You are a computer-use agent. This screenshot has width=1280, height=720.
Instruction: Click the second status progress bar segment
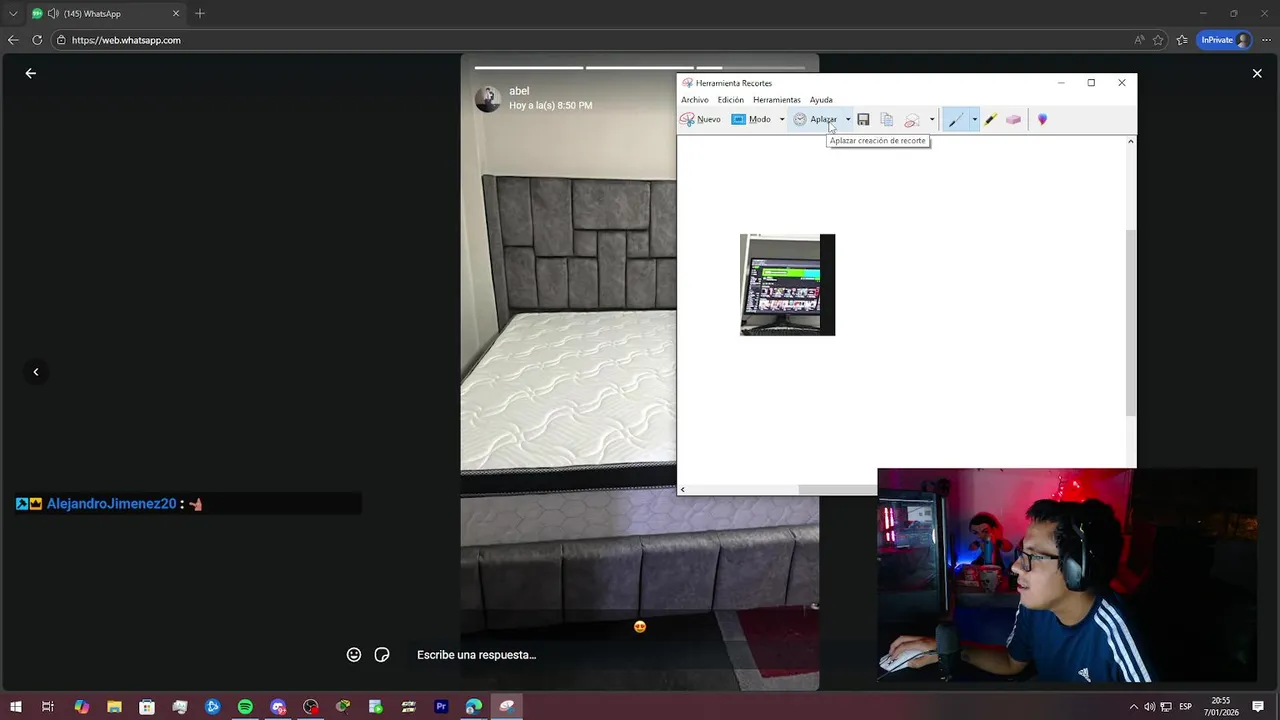[640, 68]
